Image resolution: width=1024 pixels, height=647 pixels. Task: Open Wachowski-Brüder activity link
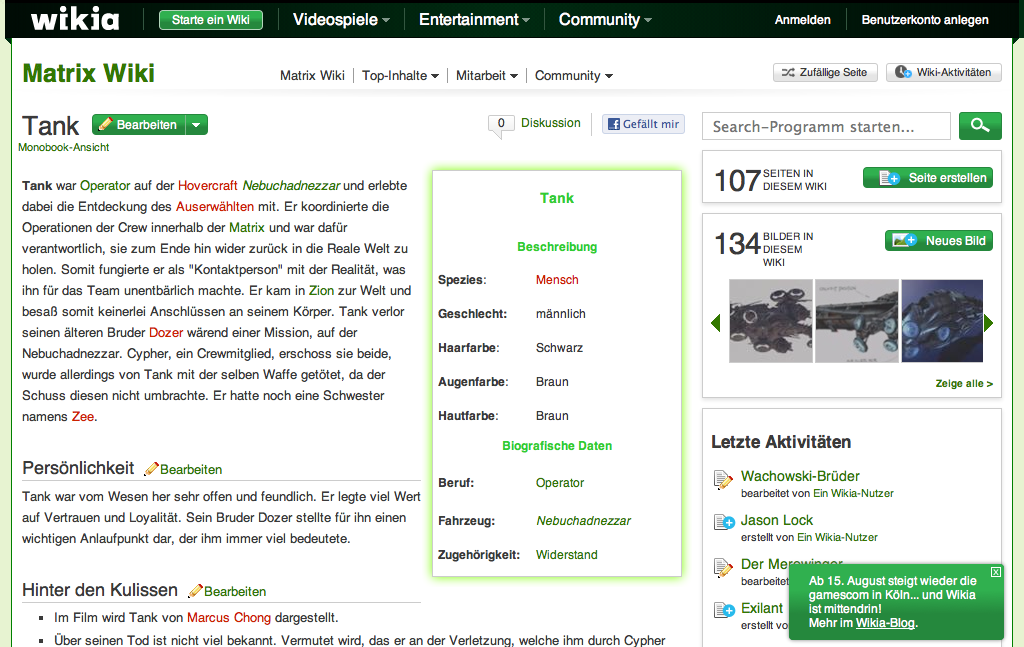[800, 476]
